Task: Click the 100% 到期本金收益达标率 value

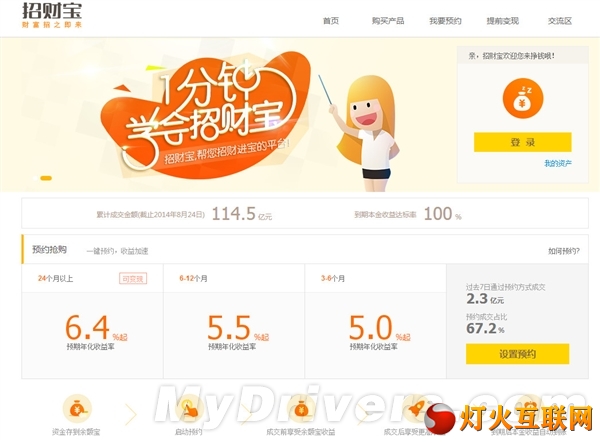Action: (443, 214)
